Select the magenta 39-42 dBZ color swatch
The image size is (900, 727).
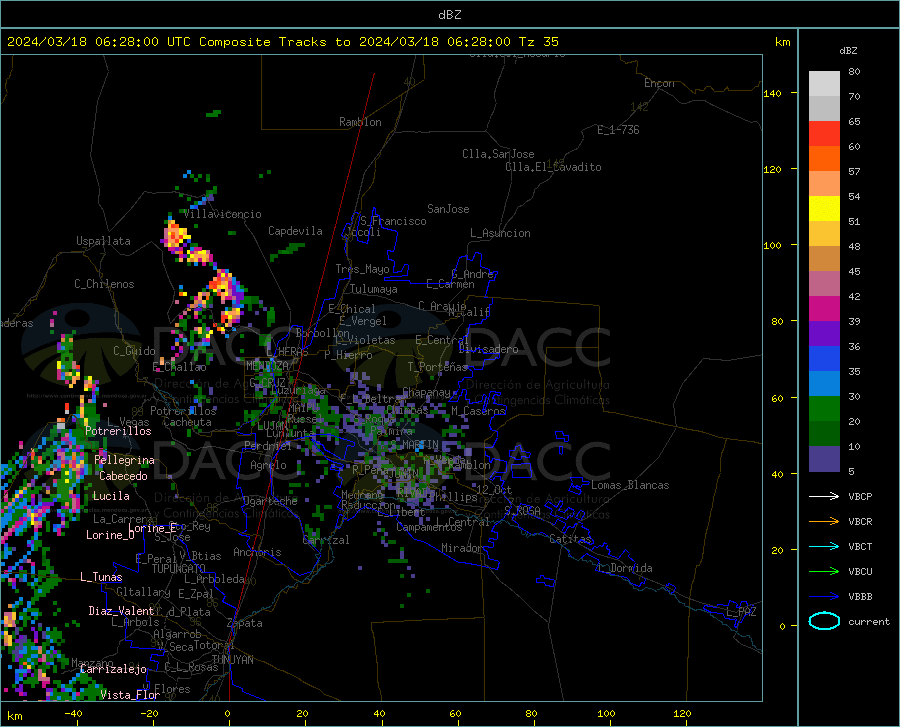point(824,309)
